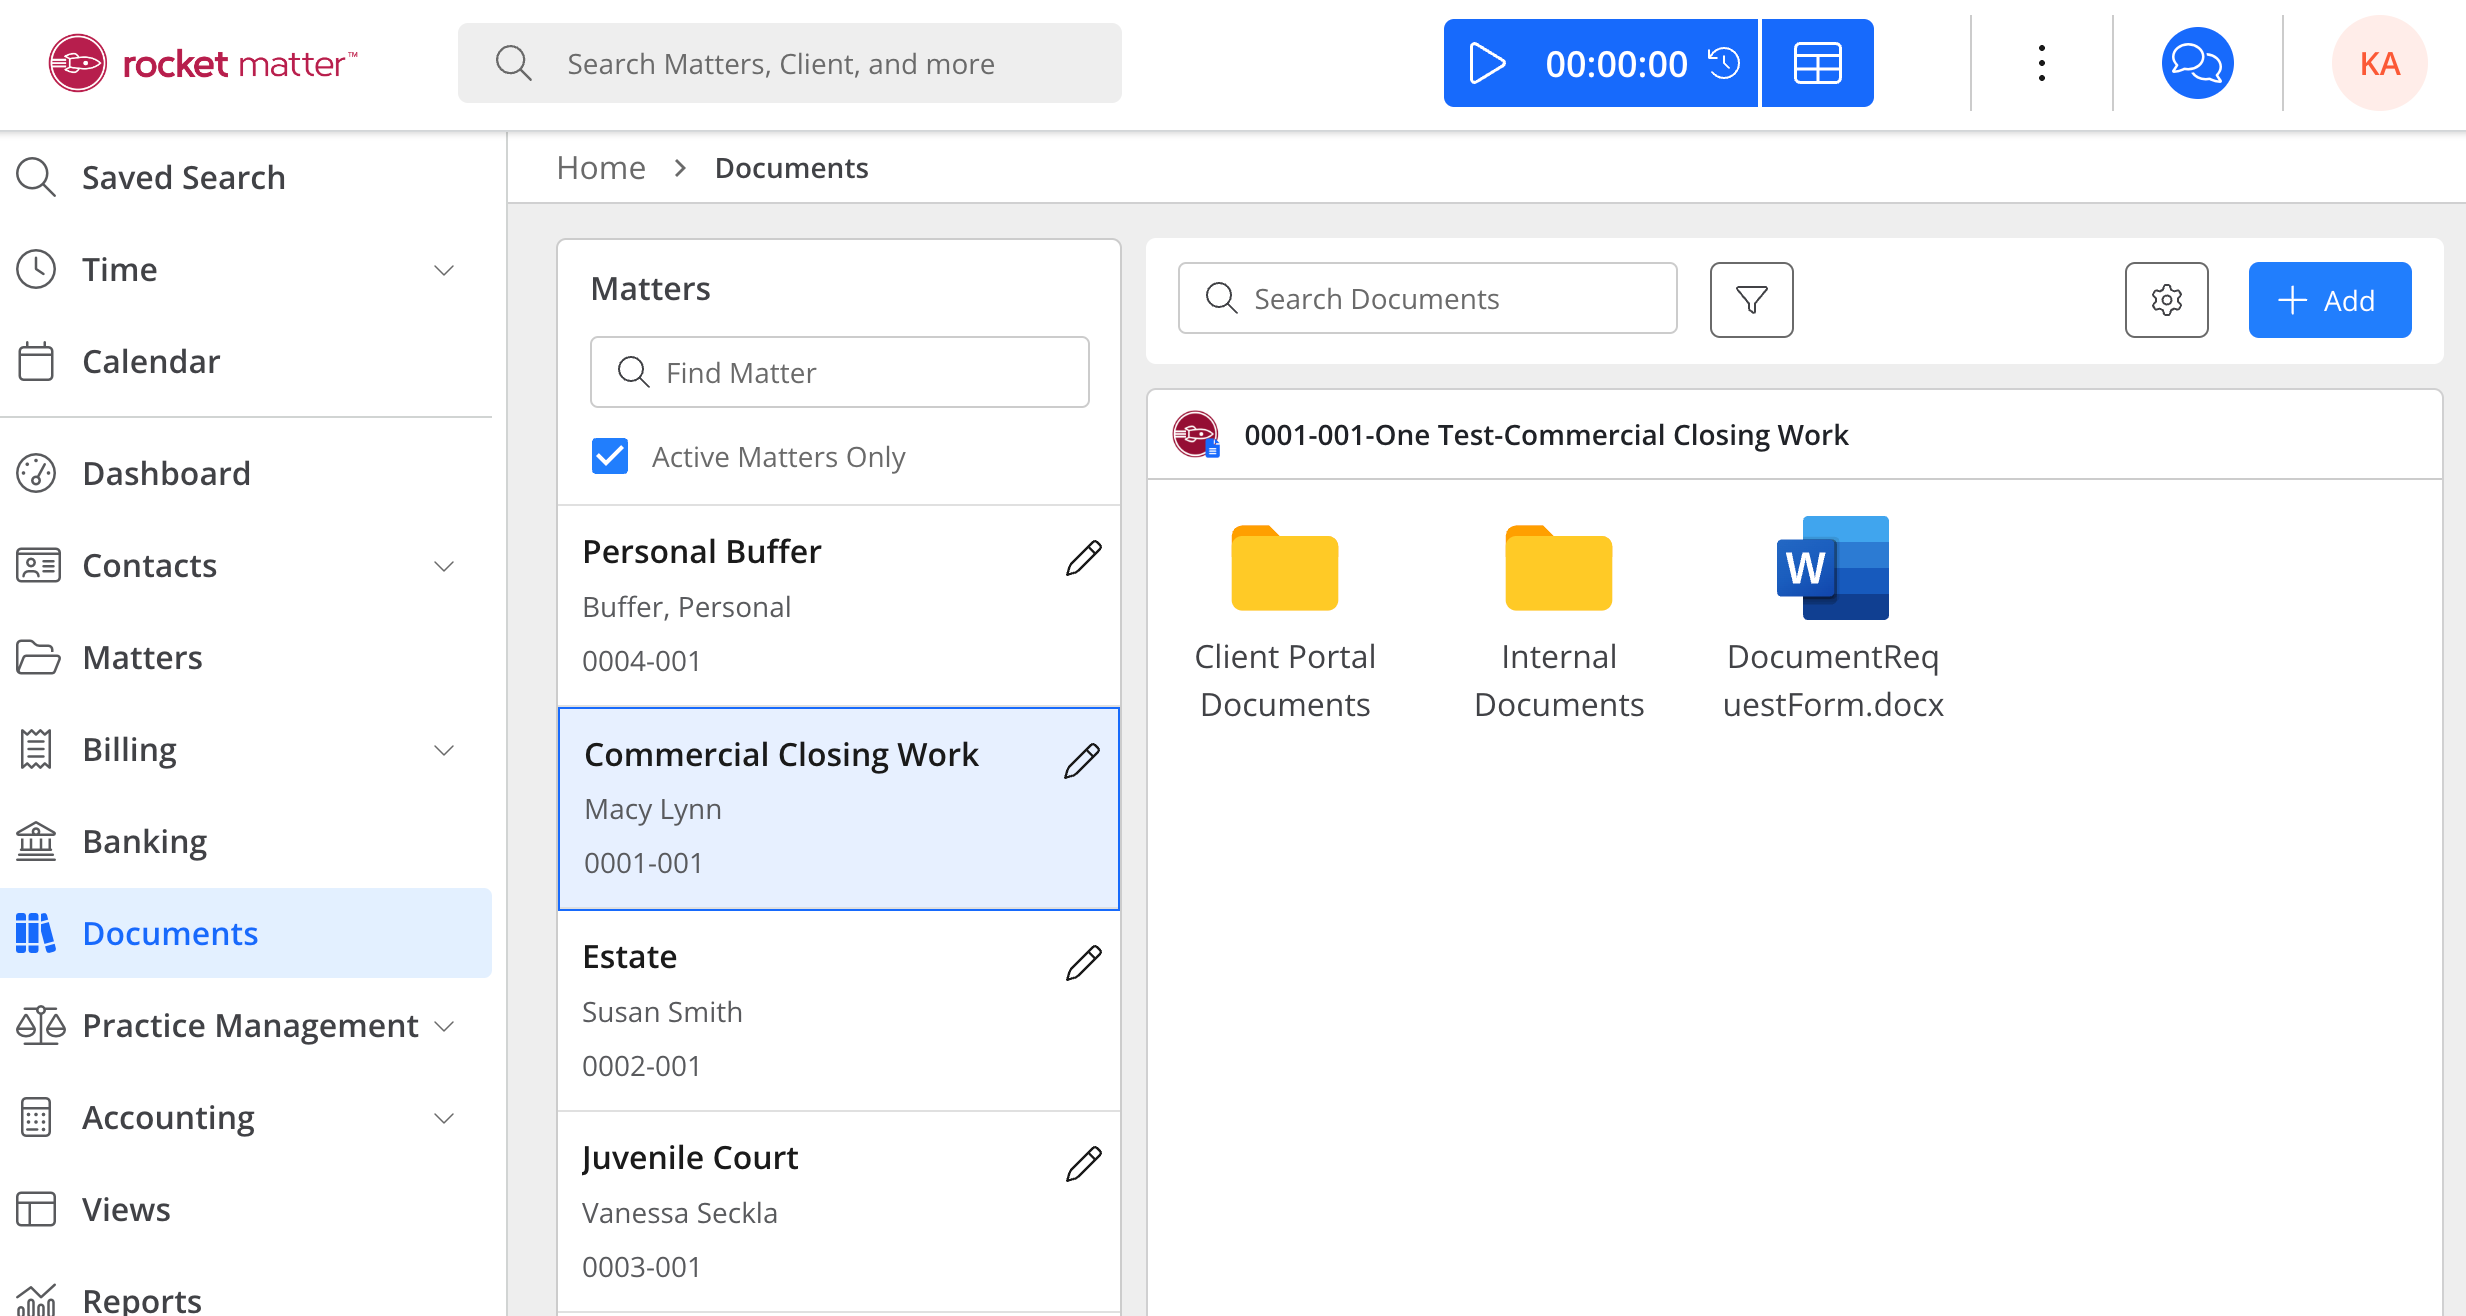Start the timer with the play button

point(1487,64)
